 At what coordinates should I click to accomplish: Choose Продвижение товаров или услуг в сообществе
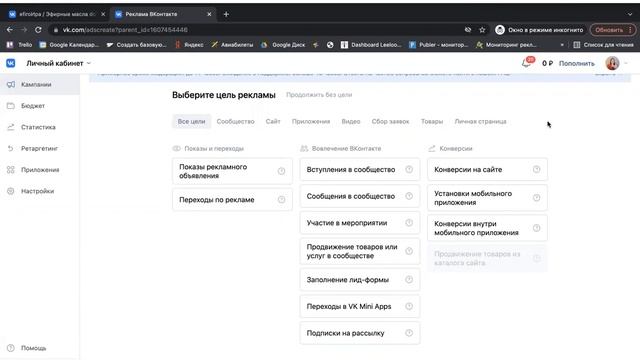(360, 251)
